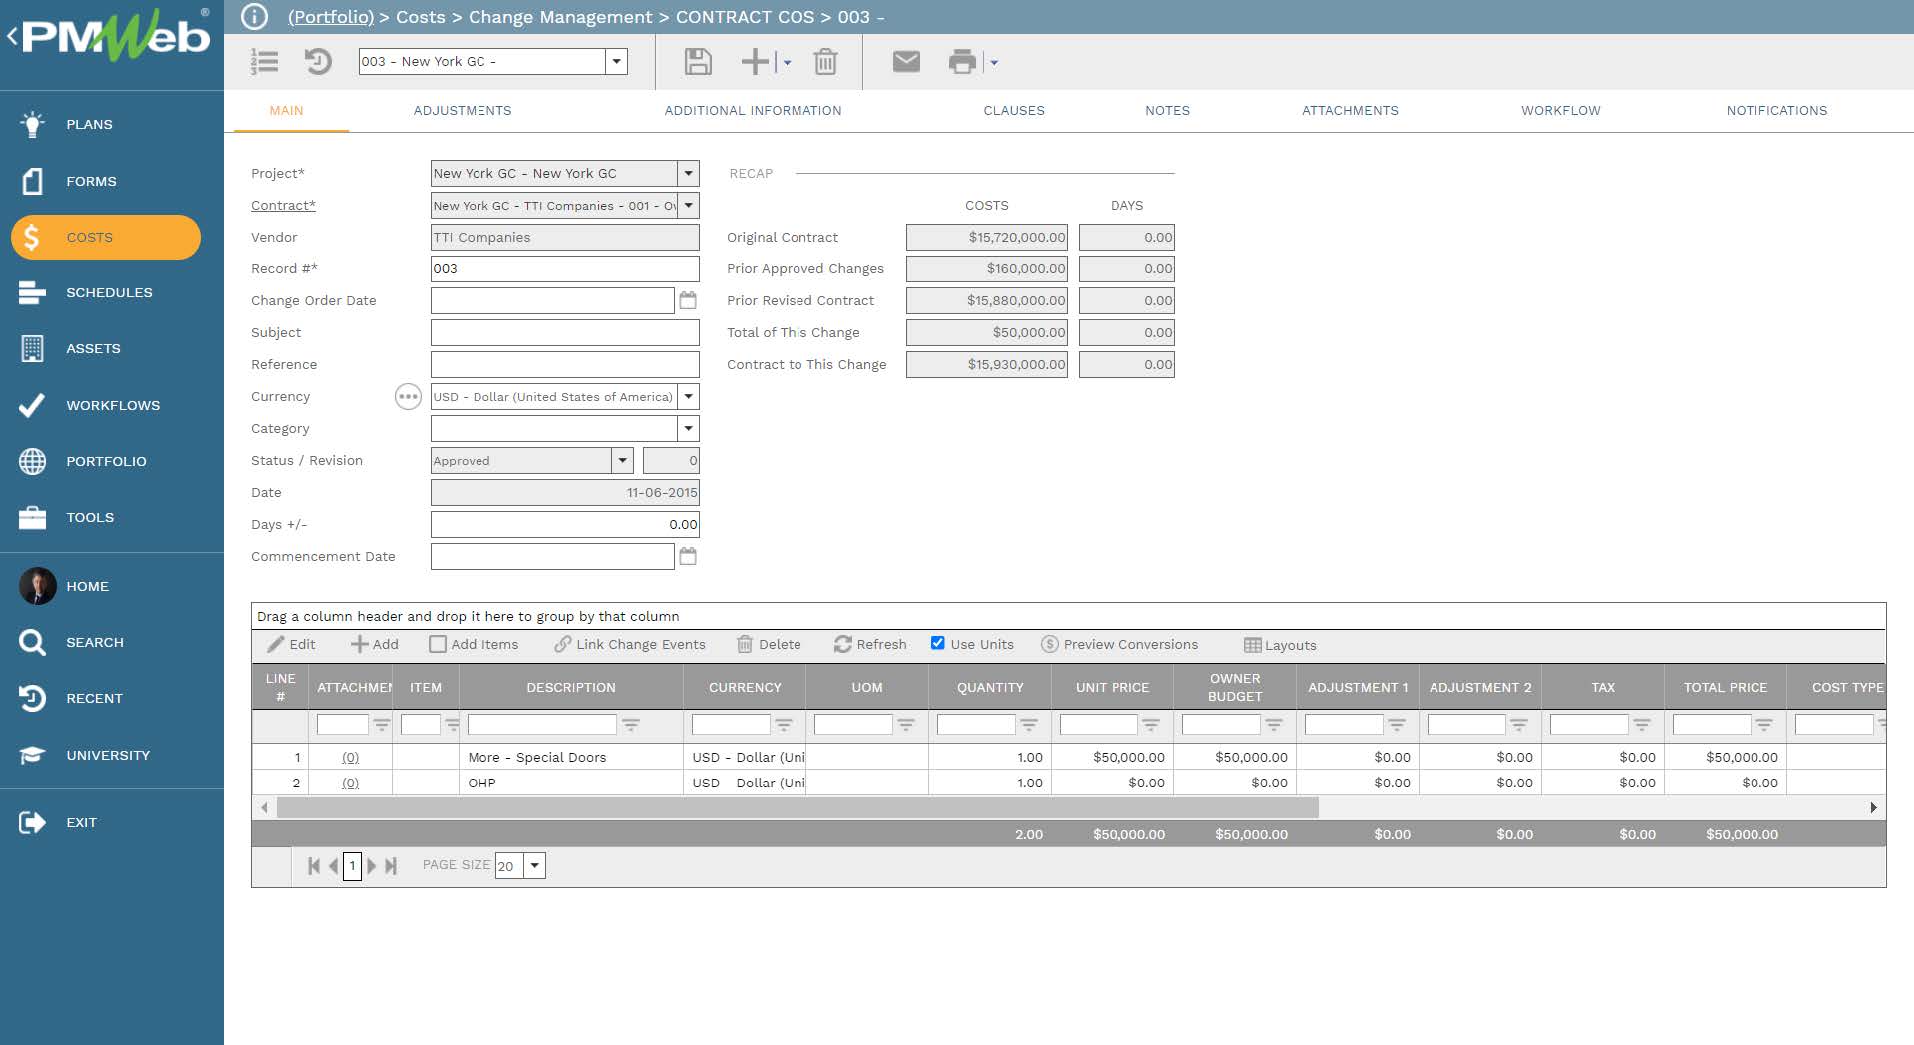Click Delete in the grid toolbar
The width and height of the screenshot is (1914, 1045).
769,644
